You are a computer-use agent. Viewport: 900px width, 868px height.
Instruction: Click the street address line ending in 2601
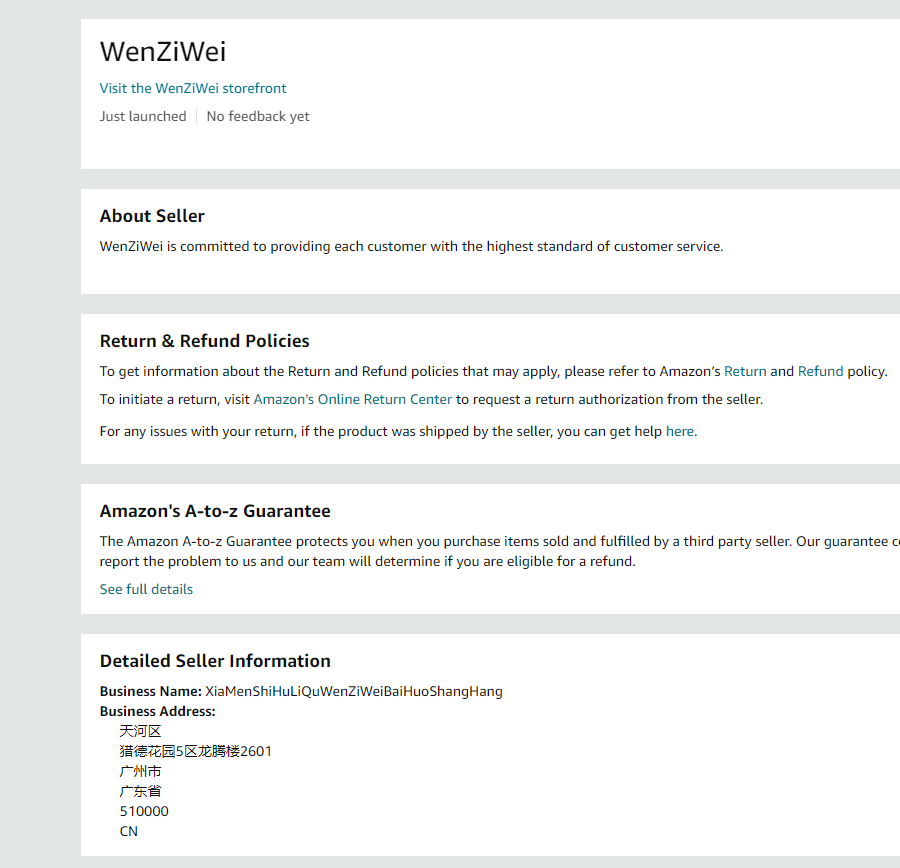(195, 751)
